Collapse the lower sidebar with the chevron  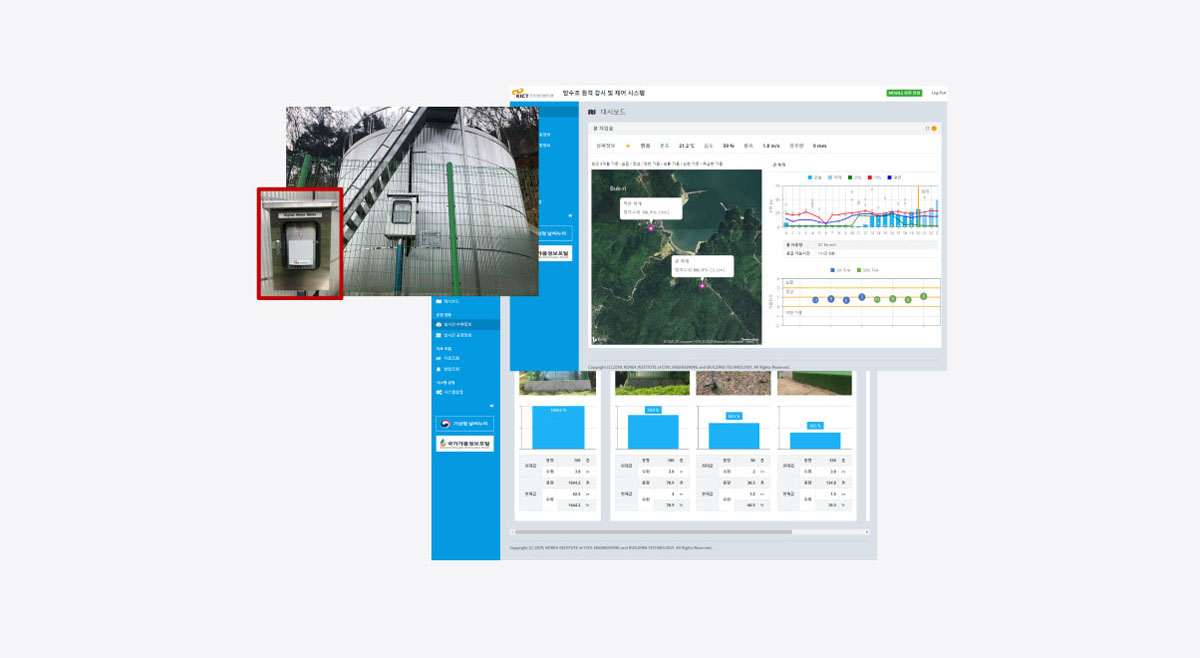click(491, 406)
